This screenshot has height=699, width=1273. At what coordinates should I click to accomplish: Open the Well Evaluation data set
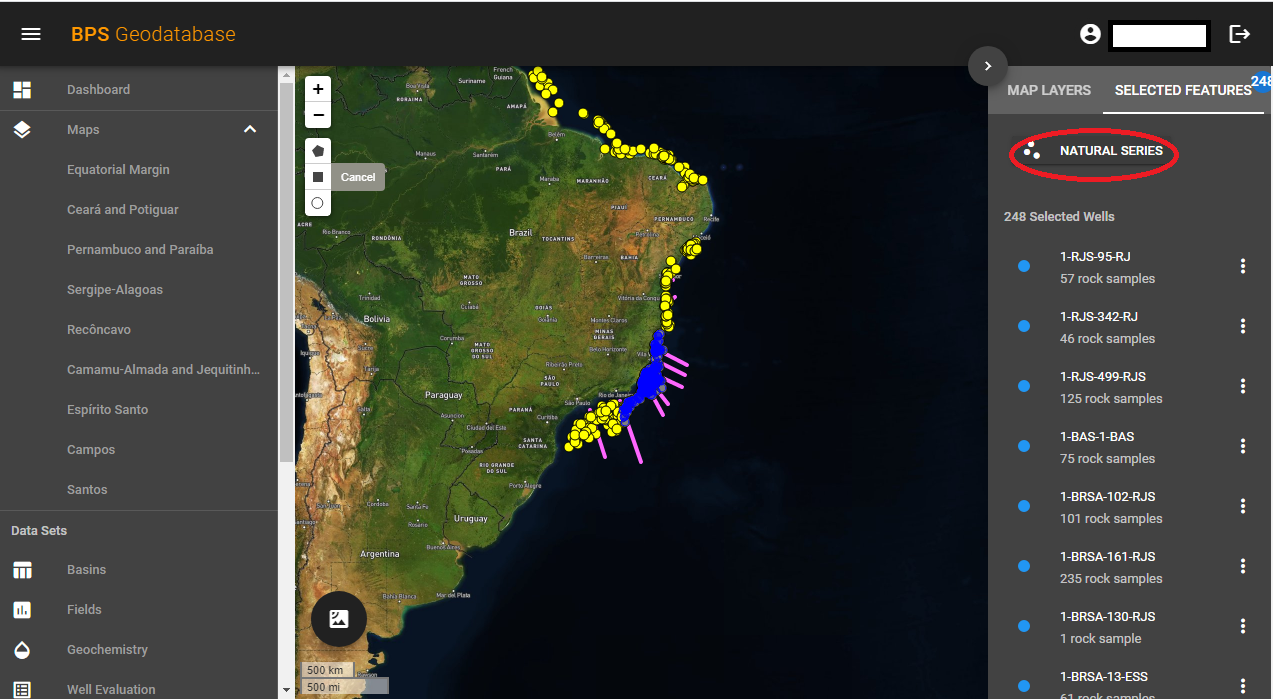pos(110,689)
